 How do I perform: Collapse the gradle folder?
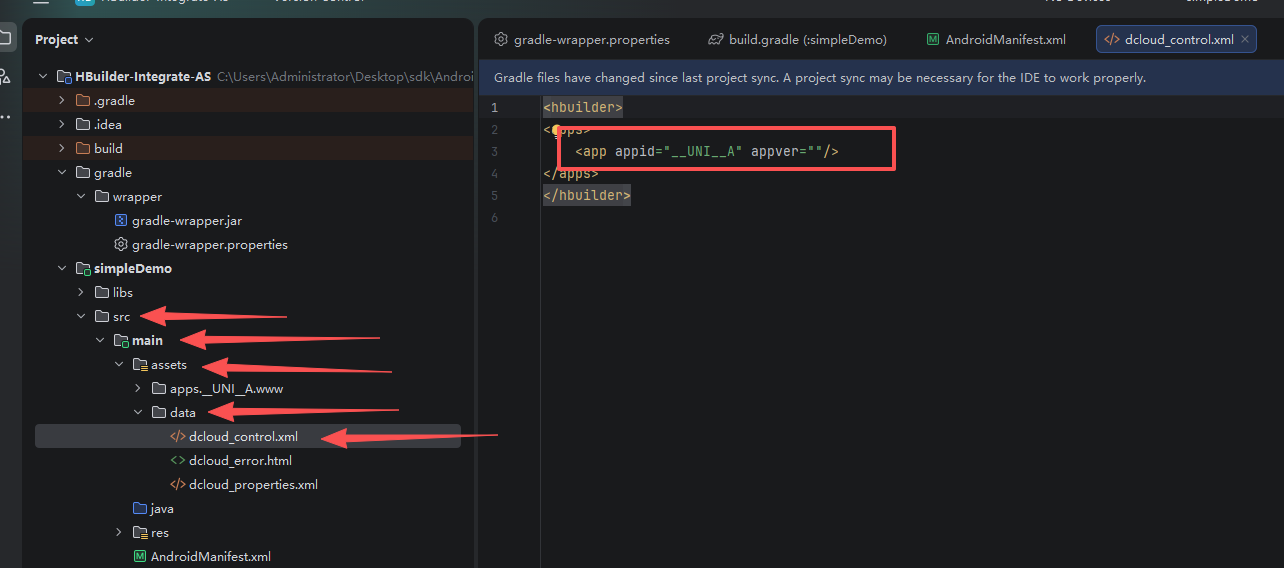click(61, 172)
